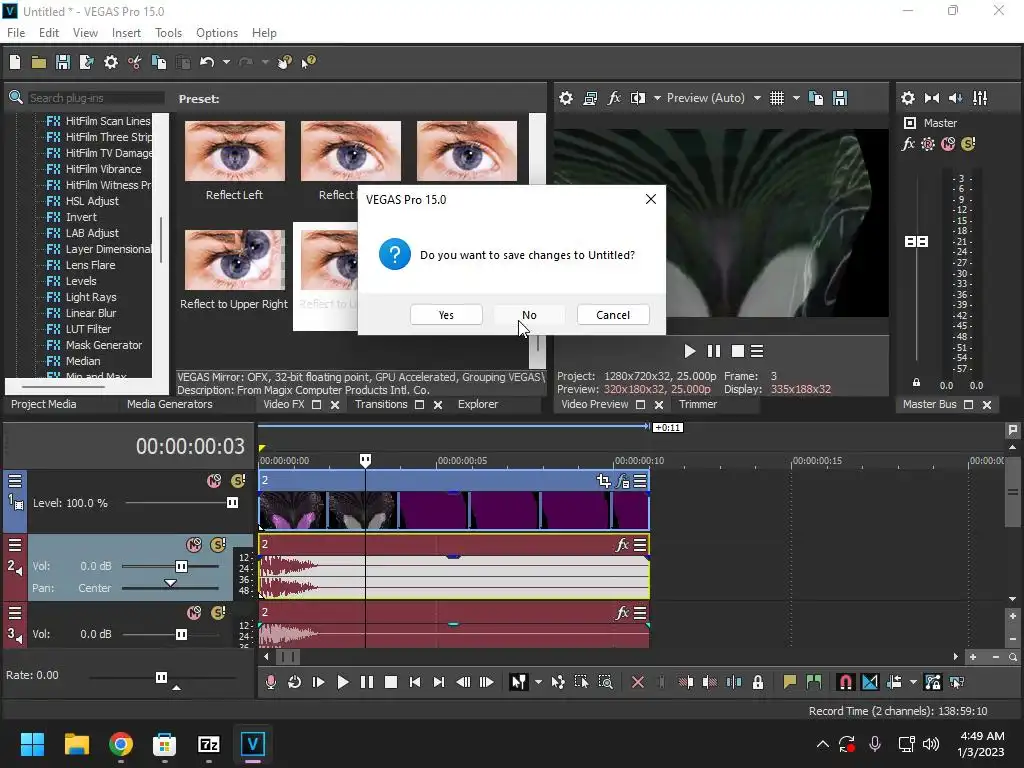Click Cancel in the save dialog
This screenshot has width=1024, height=768.
tap(613, 315)
